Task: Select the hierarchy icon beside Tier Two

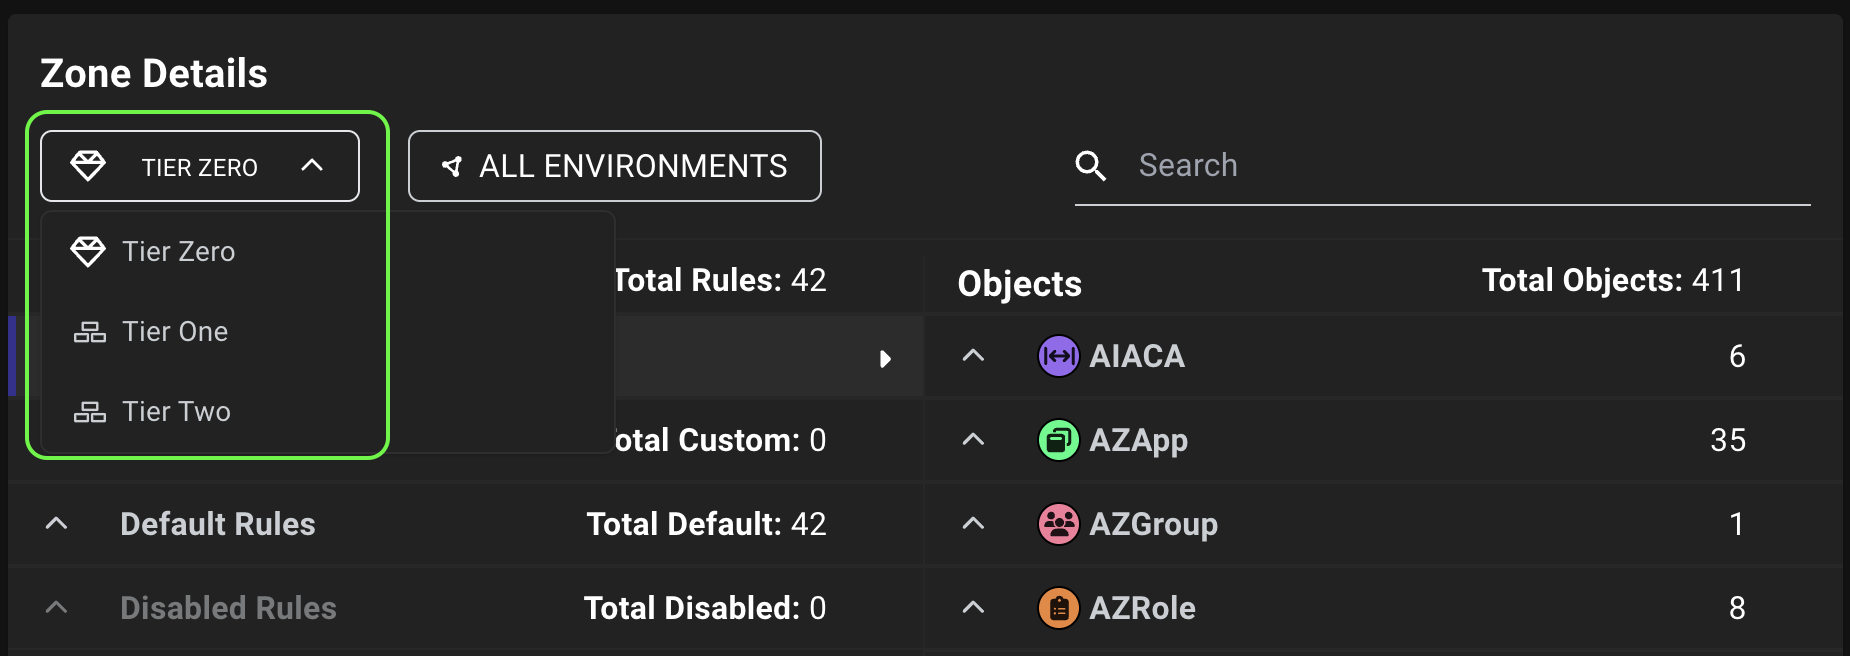Action: (x=89, y=411)
